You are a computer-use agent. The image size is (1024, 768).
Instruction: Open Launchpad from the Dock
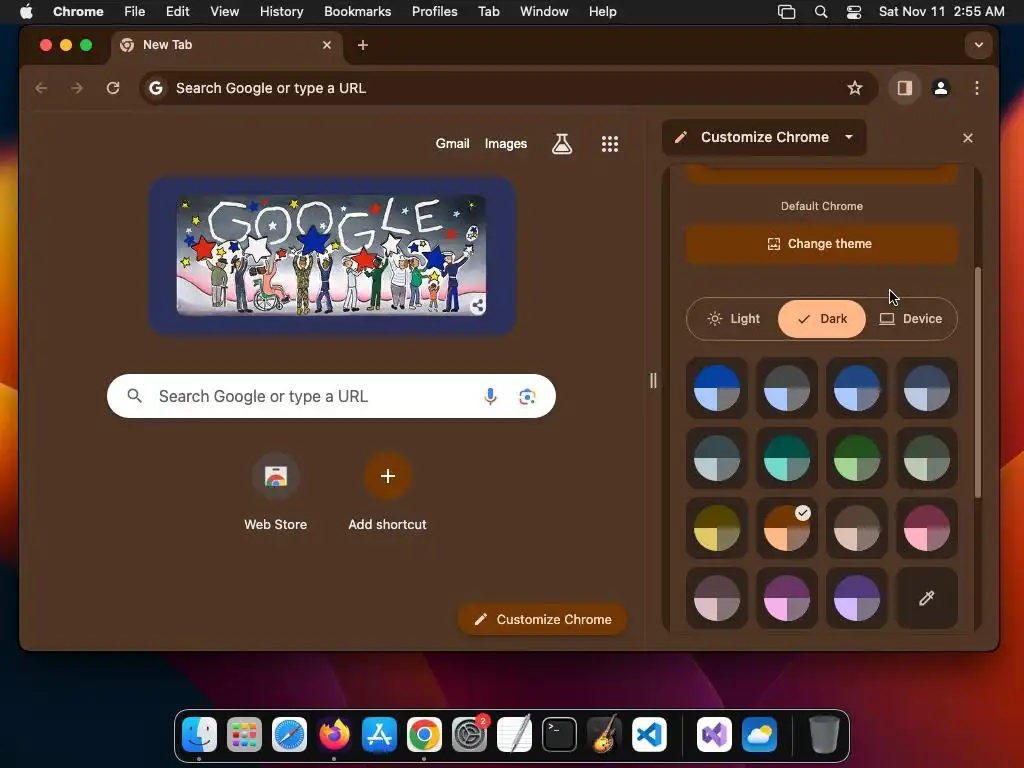point(244,735)
